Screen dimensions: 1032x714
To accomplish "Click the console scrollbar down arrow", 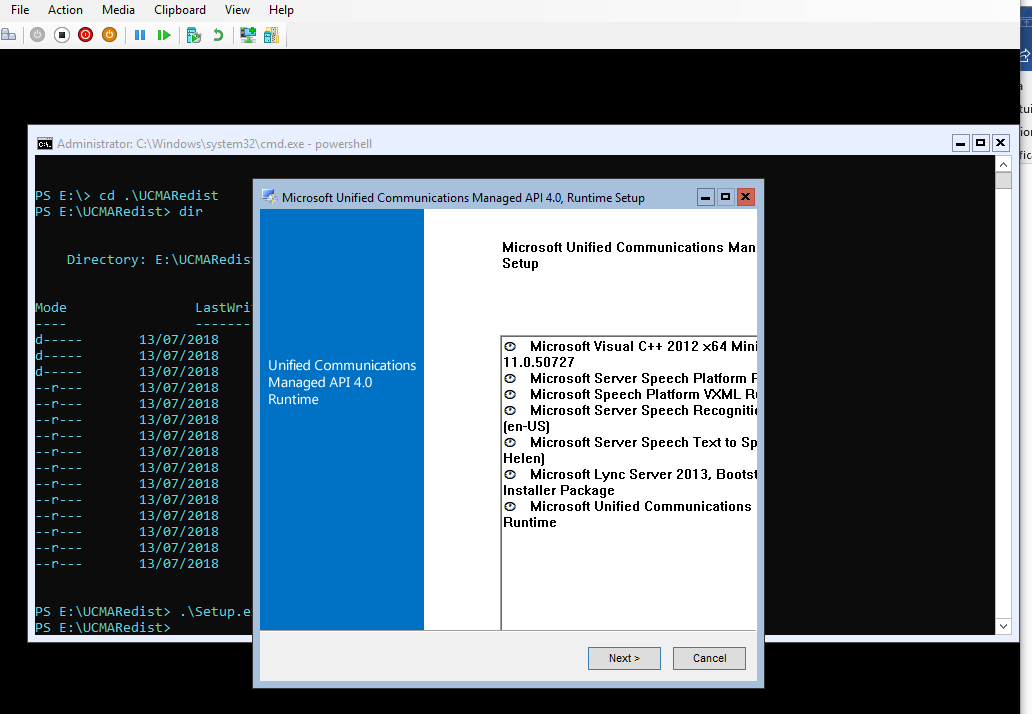I will click(x=1003, y=626).
